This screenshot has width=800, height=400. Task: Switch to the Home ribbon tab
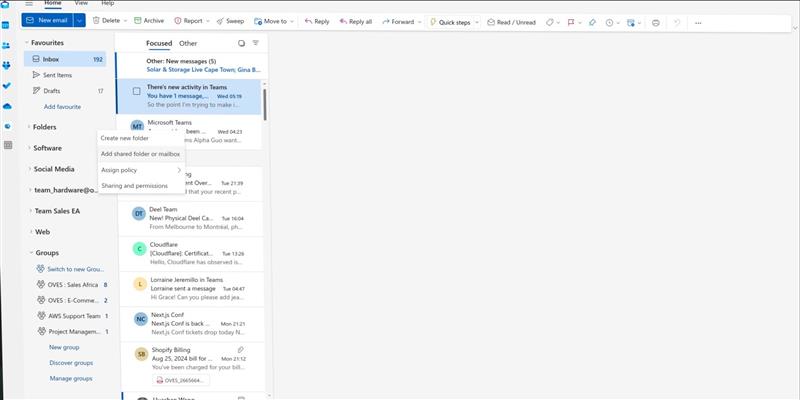click(x=53, y=3)
